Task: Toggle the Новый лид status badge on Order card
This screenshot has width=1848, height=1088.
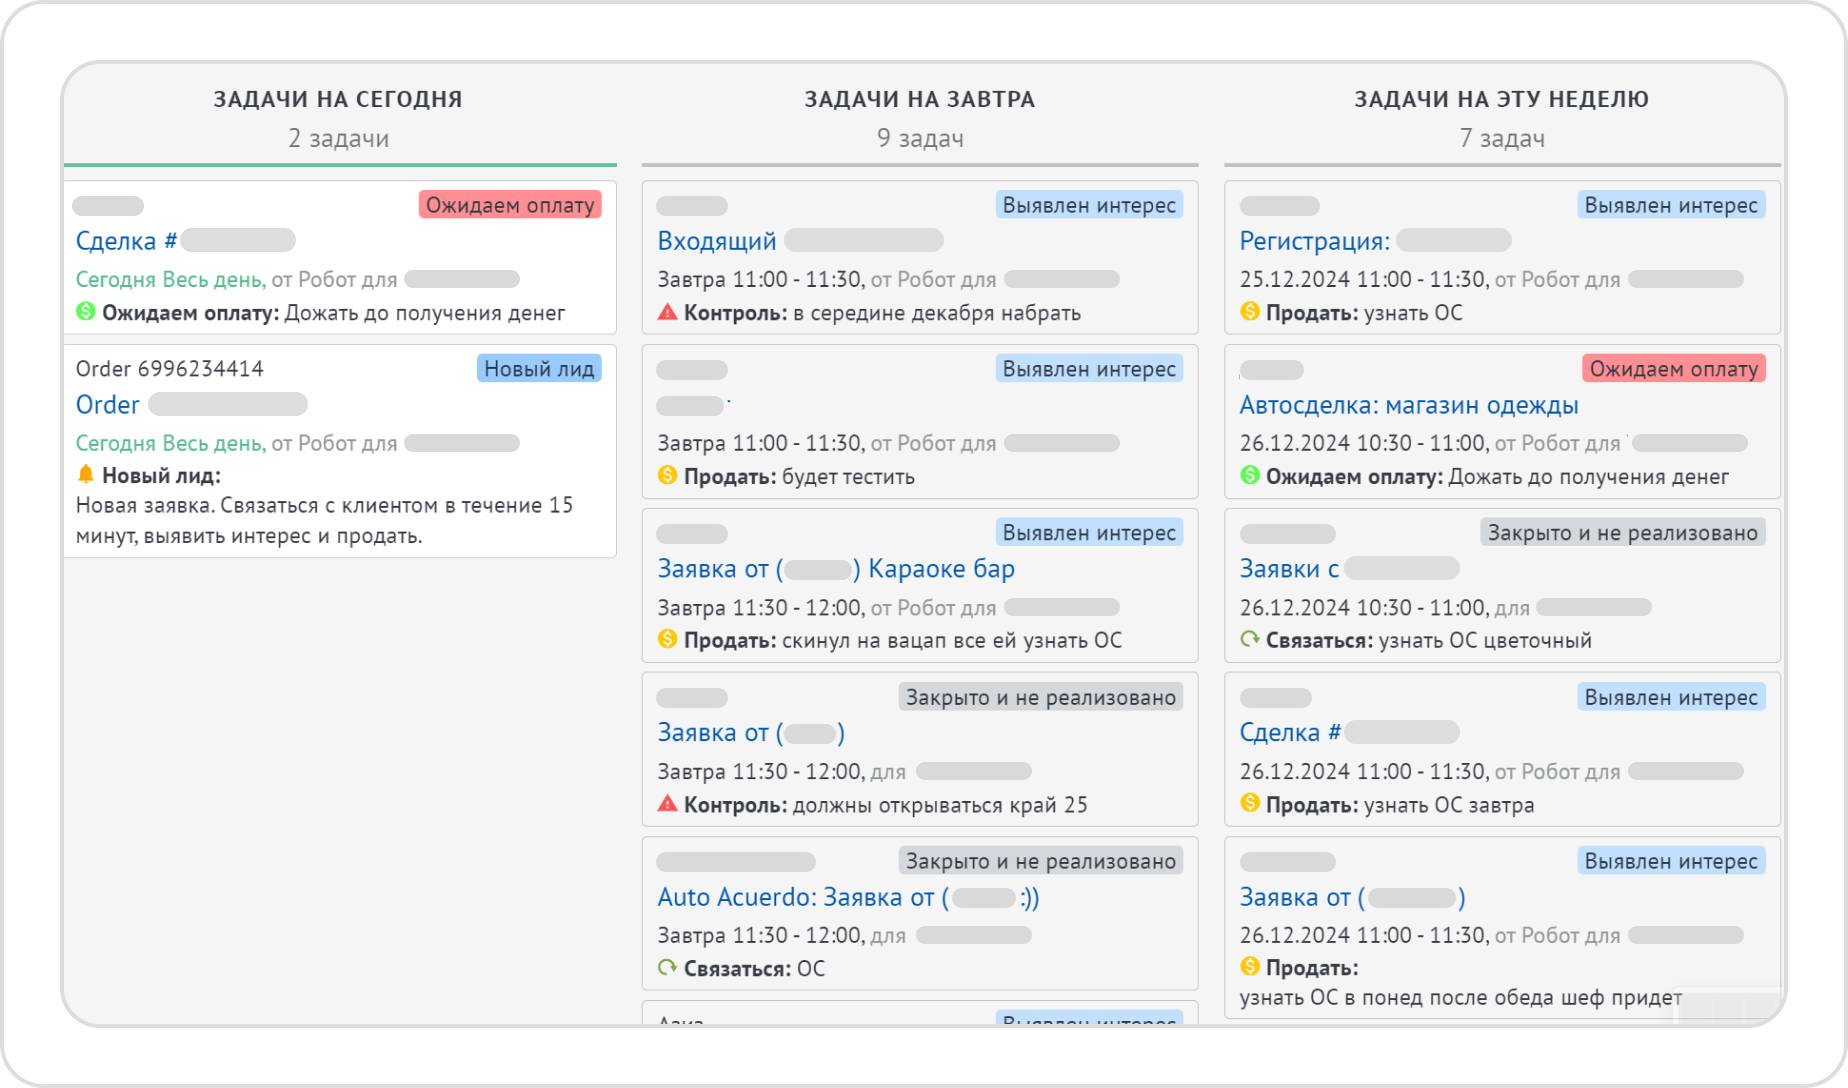Action: [x=540, y=368]
